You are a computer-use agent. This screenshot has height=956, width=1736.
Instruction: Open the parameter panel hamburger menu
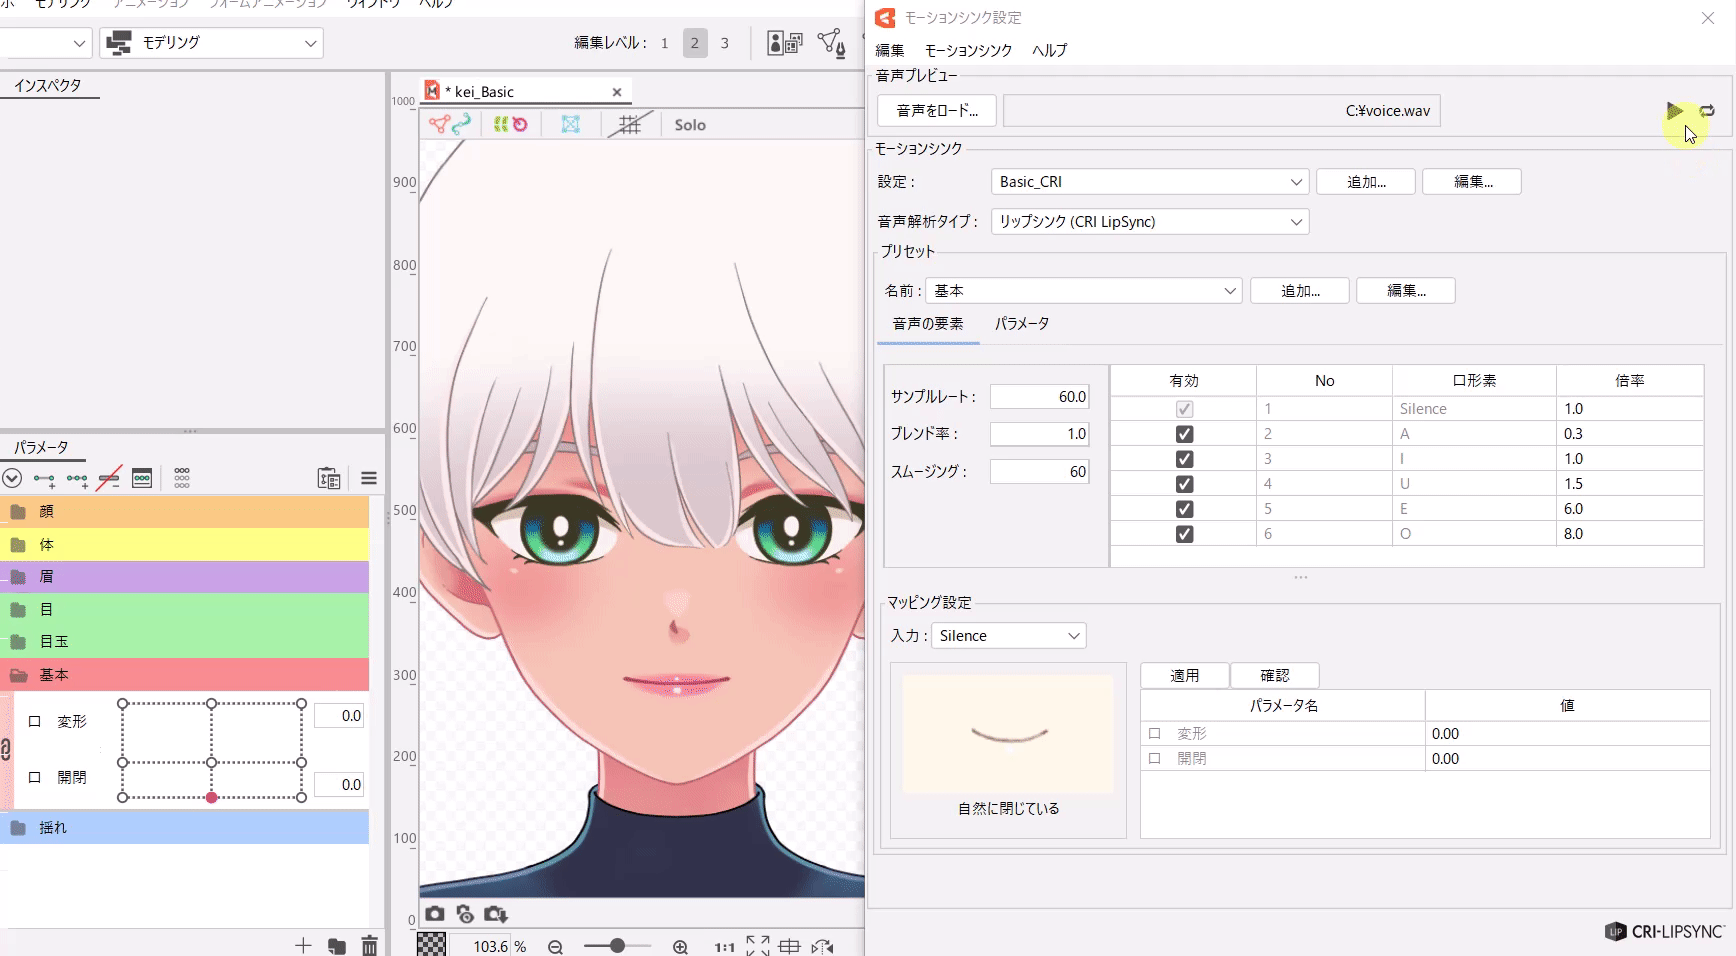pyautogui.click(x=369, y=478)
